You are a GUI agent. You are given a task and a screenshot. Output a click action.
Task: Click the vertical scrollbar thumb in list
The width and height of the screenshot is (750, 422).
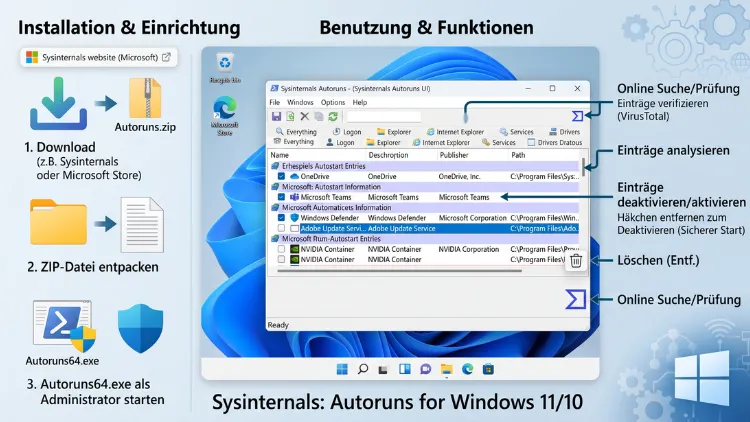(x=583, y=166)
